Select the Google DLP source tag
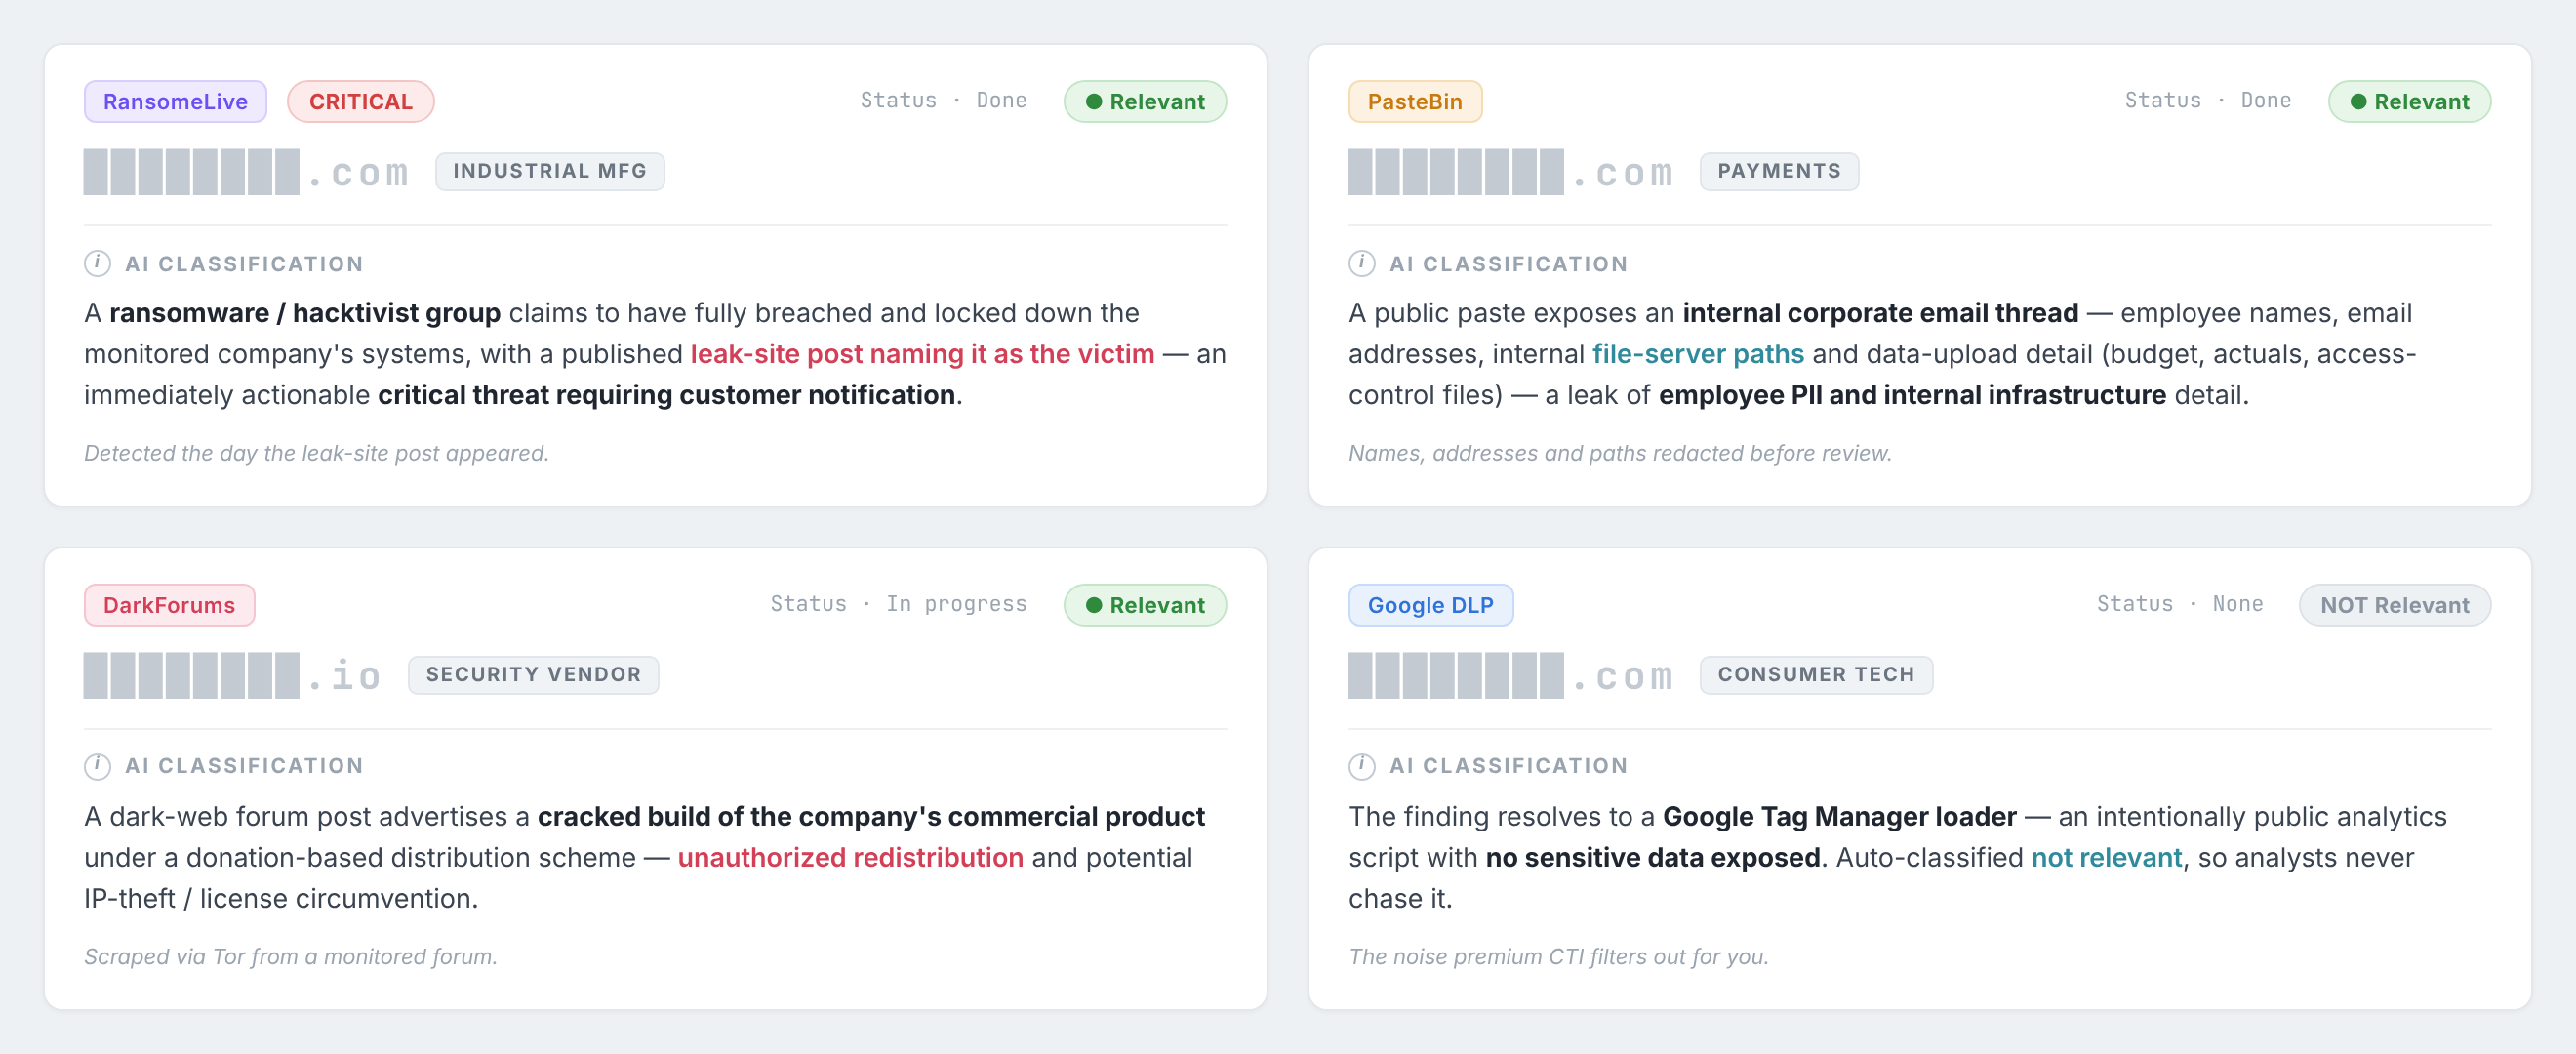Screen dimensions: 2576x1054 (x=1431, y=605)
